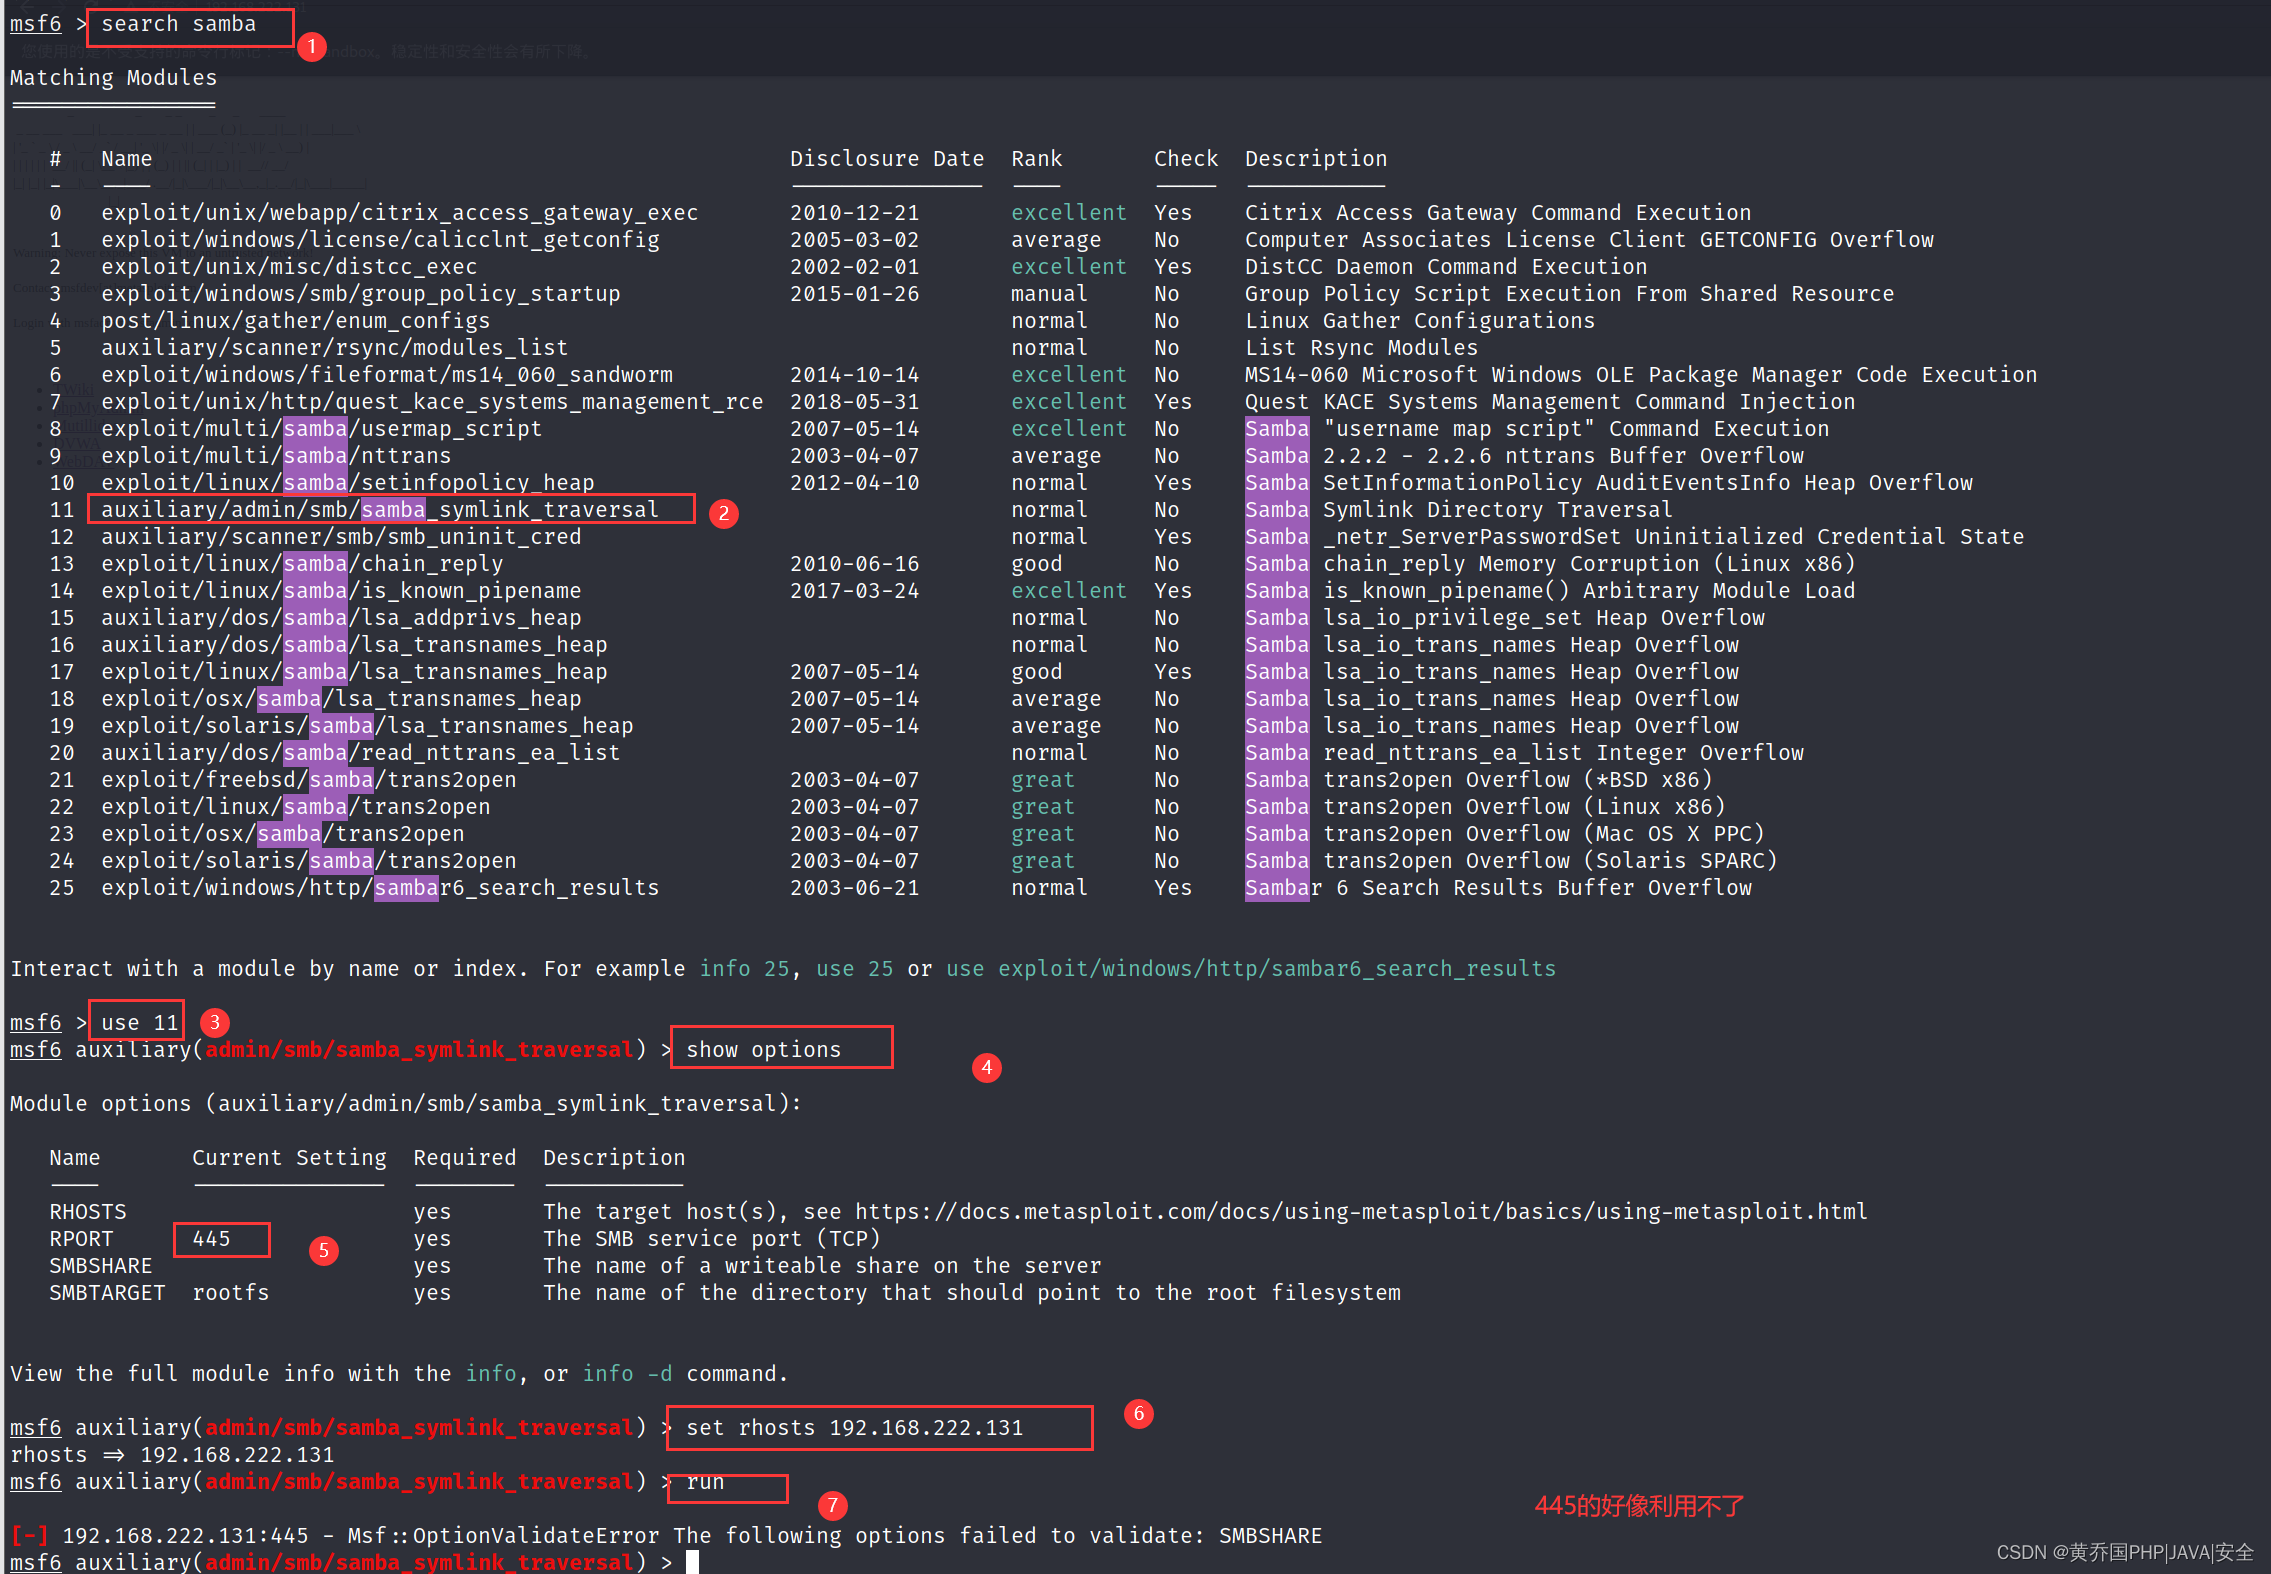
Task: Click the 'Rank' column header
Action: click(x=1037, y=159)
